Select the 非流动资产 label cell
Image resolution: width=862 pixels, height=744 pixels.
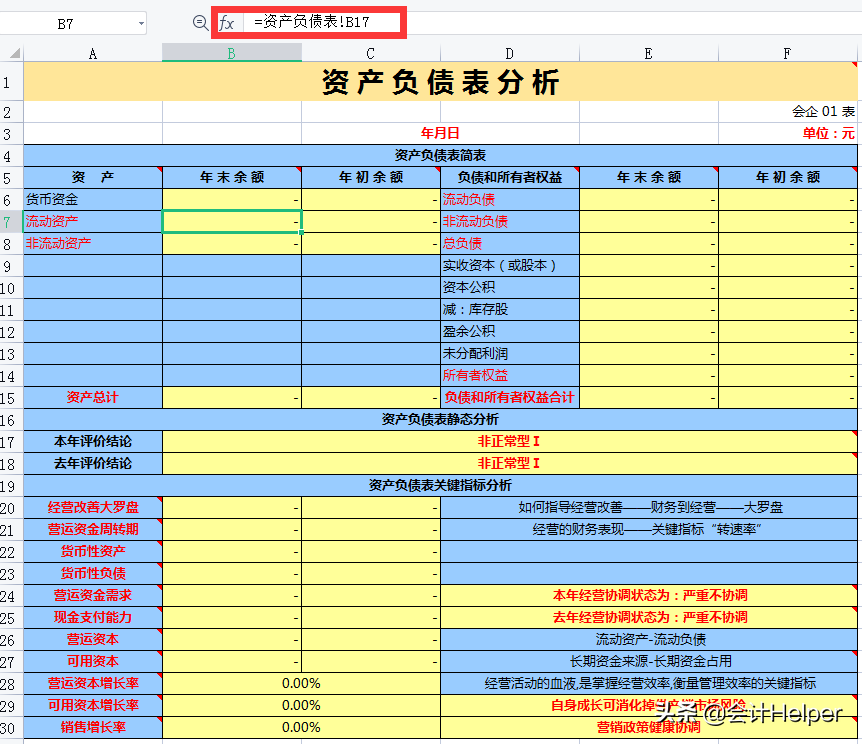tap(92, 243)
